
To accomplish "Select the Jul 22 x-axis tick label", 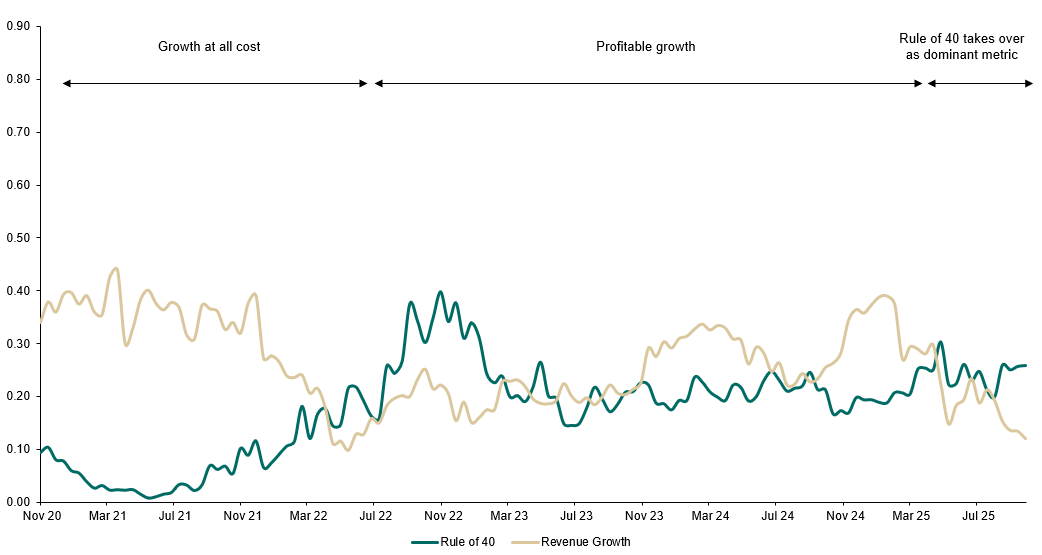I will pyautogui.click(x=375, y=516).
